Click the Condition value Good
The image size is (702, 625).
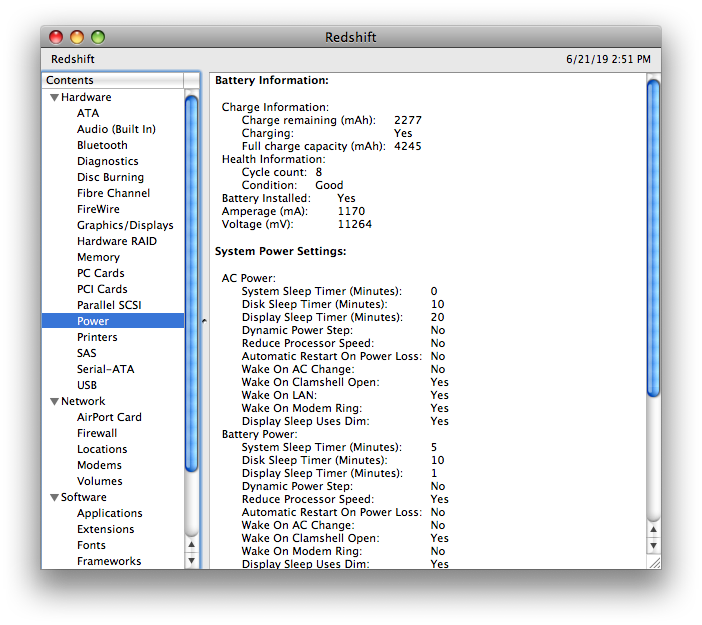coord(329,185)
